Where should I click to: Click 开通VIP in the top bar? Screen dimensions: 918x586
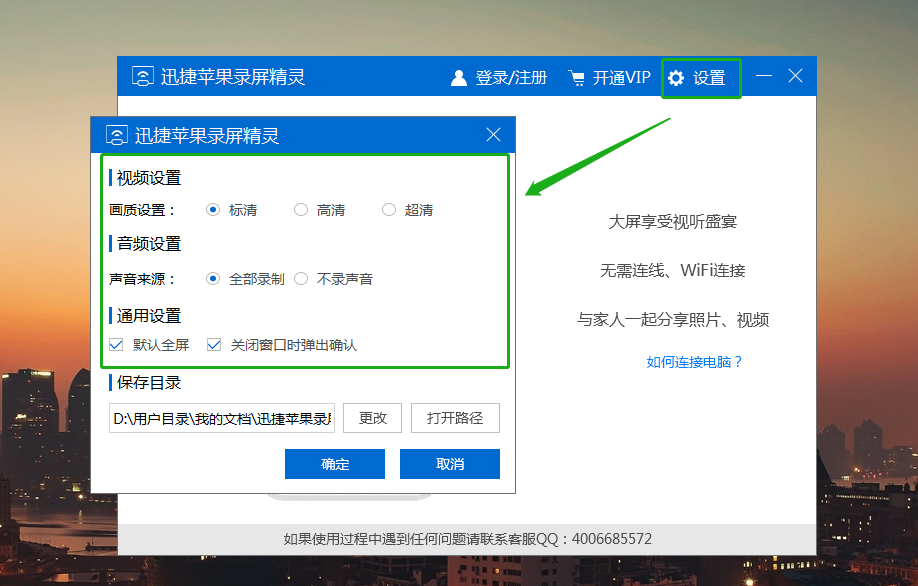619,76
